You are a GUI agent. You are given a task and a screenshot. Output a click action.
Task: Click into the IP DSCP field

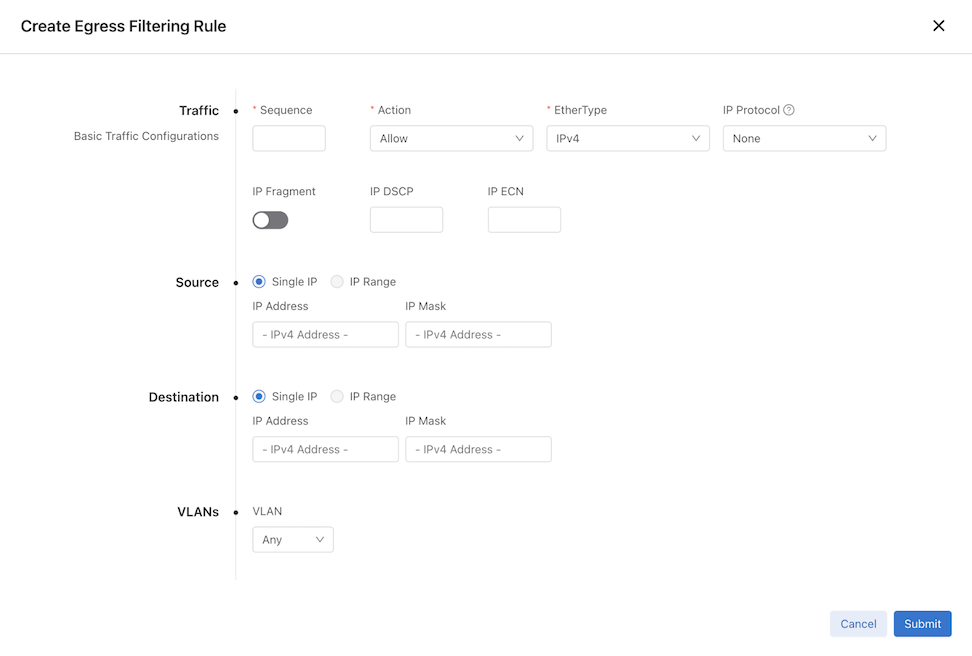click(x=406, y=220)
